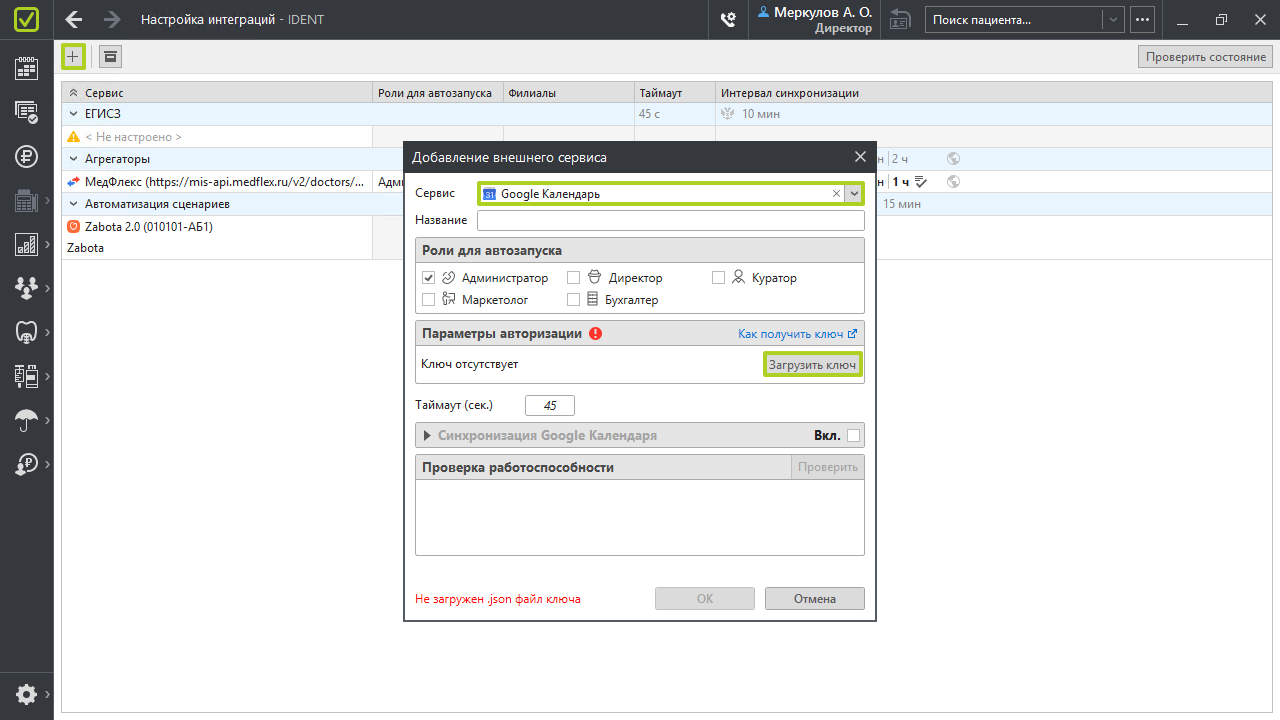Click the Отмена button
This screenshot has width=1280, height=720.
coord(815,599)
